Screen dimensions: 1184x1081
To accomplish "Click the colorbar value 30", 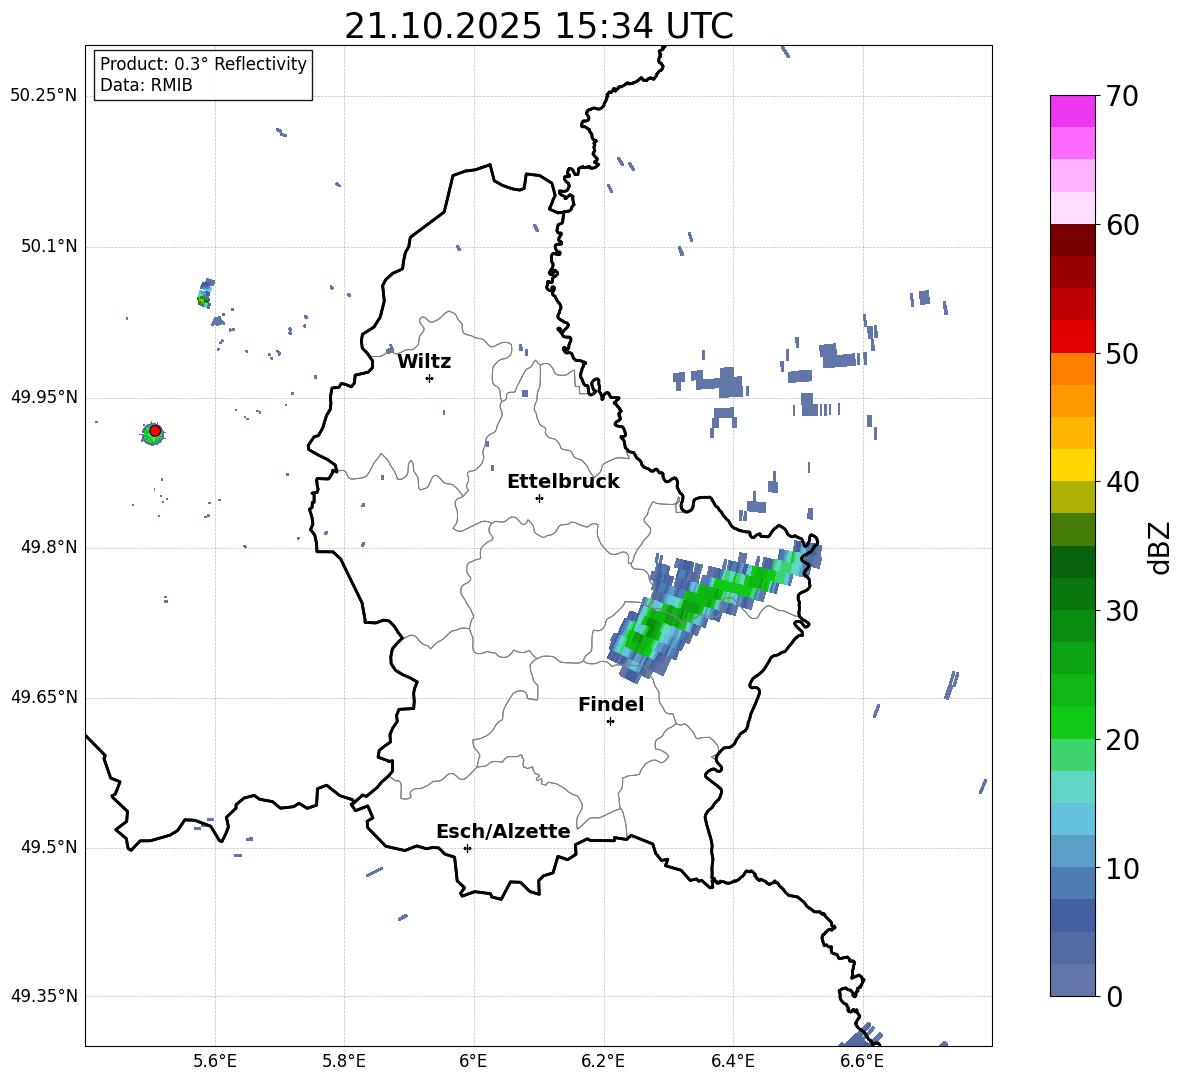I will pyautogui.click(x=1122, y=611).
